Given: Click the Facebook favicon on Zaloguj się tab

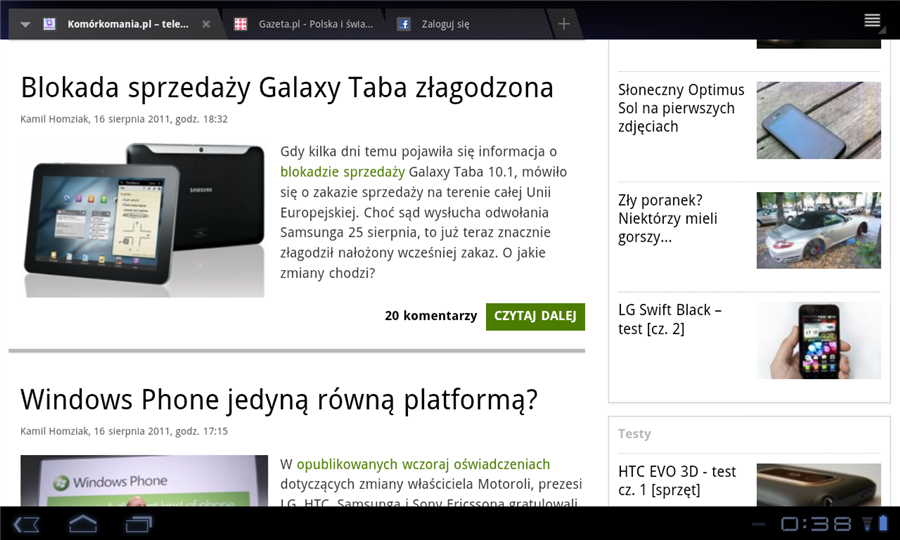Looking at the screenshot, I should pyautogui.click(x=404, y=24).
